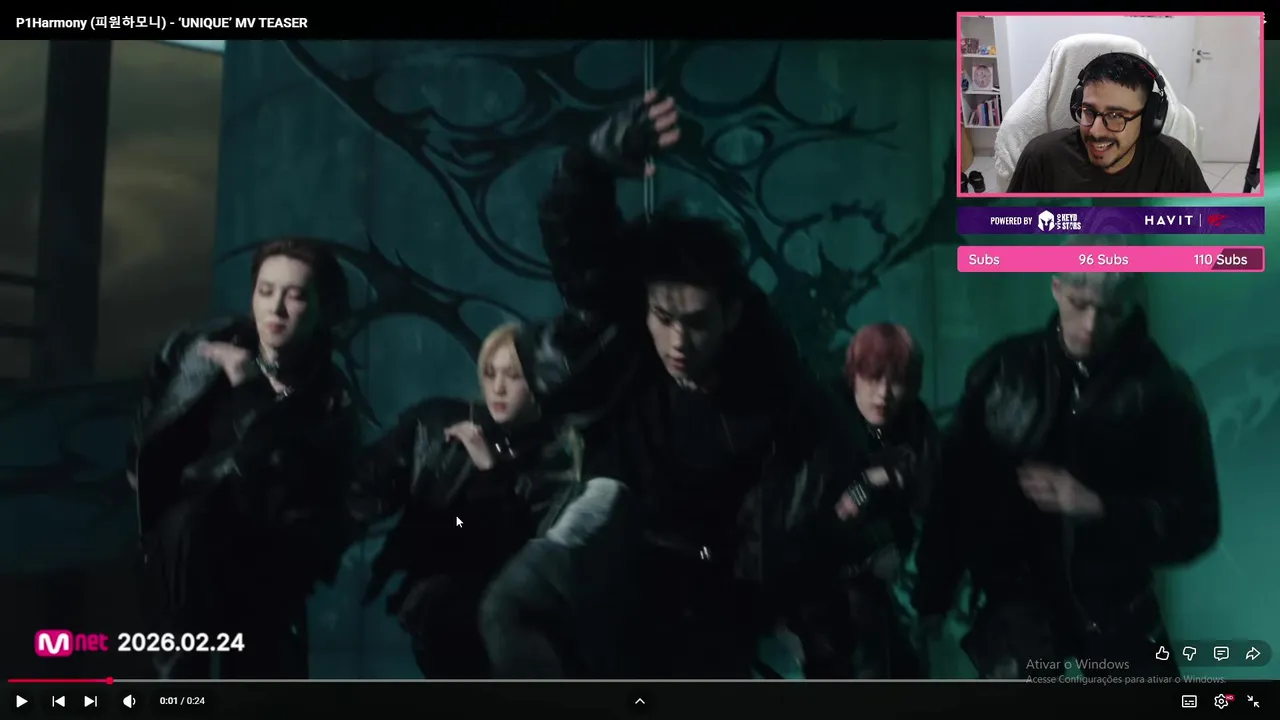This screenshot has width=1280, height=720.
Task: Click the Mnet logo in video
Action: pos(71,643)
